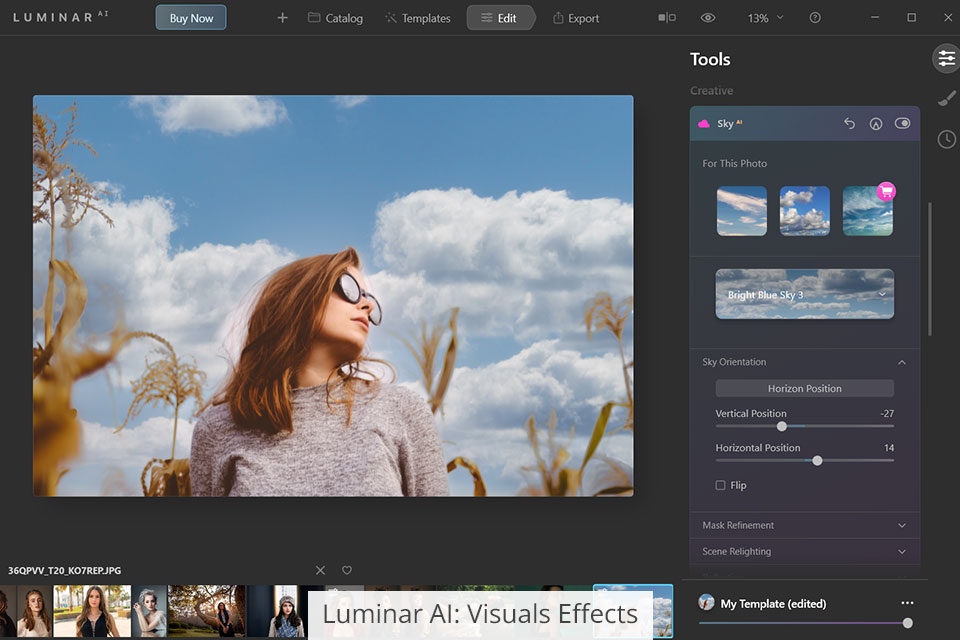The image size is (960, 640).
Task: Toggle the eye preview icon in top bar
Action: [x=708, y=18]
